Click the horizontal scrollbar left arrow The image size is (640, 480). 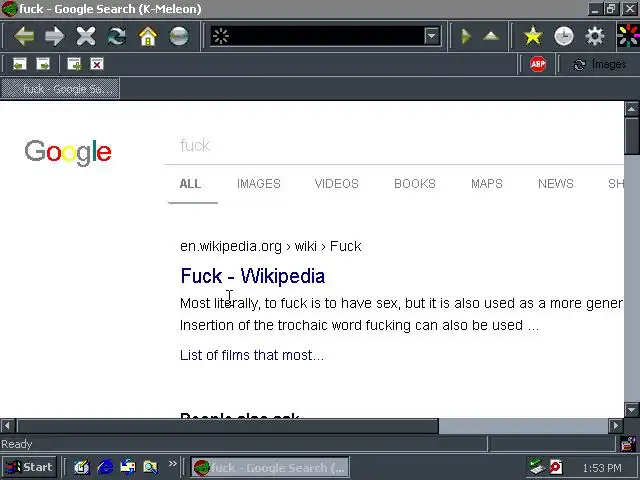pyautogui.click(x=7, y=426)
